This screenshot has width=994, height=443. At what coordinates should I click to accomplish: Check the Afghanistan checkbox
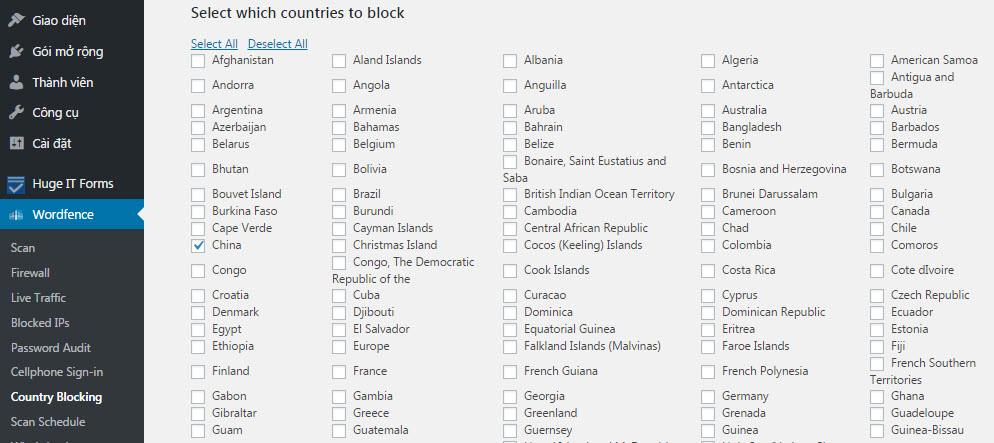click(198, 60)
